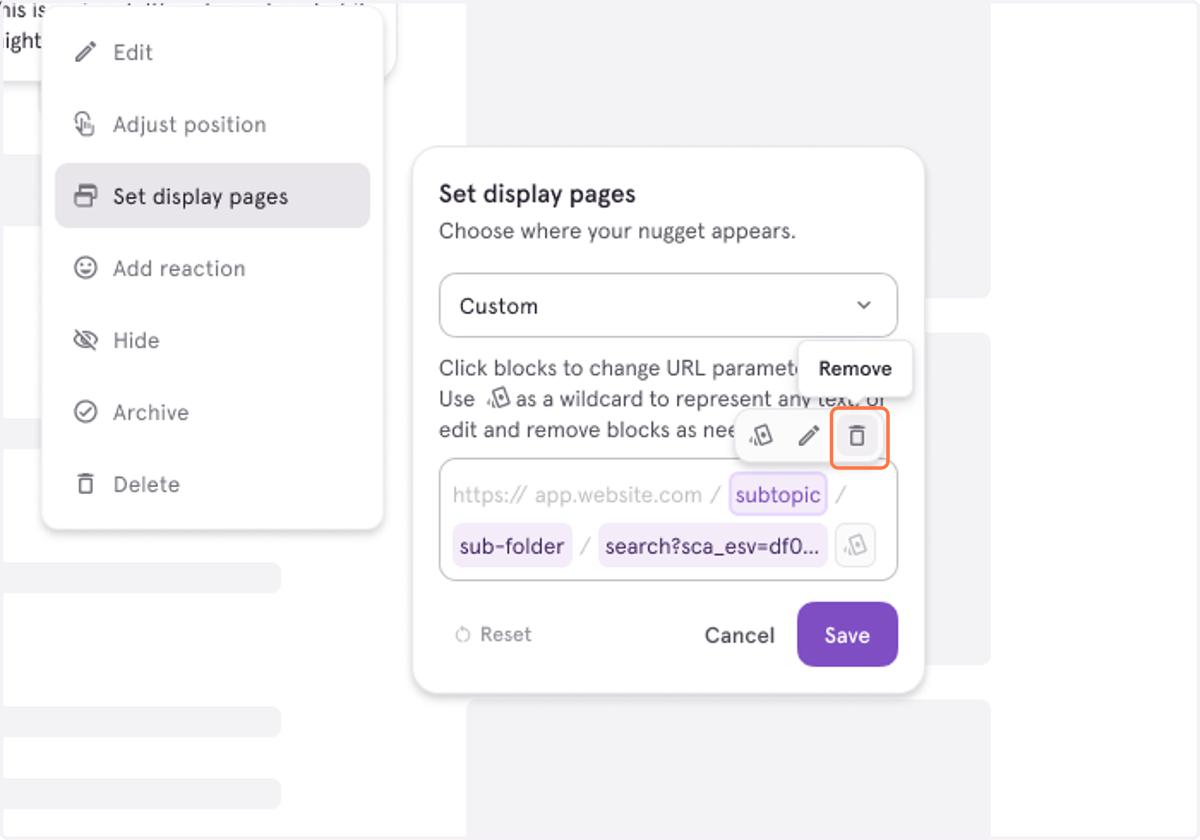Select the sub-folder URL block
The height and width of the screenshot is (840, 1200).
512,546
